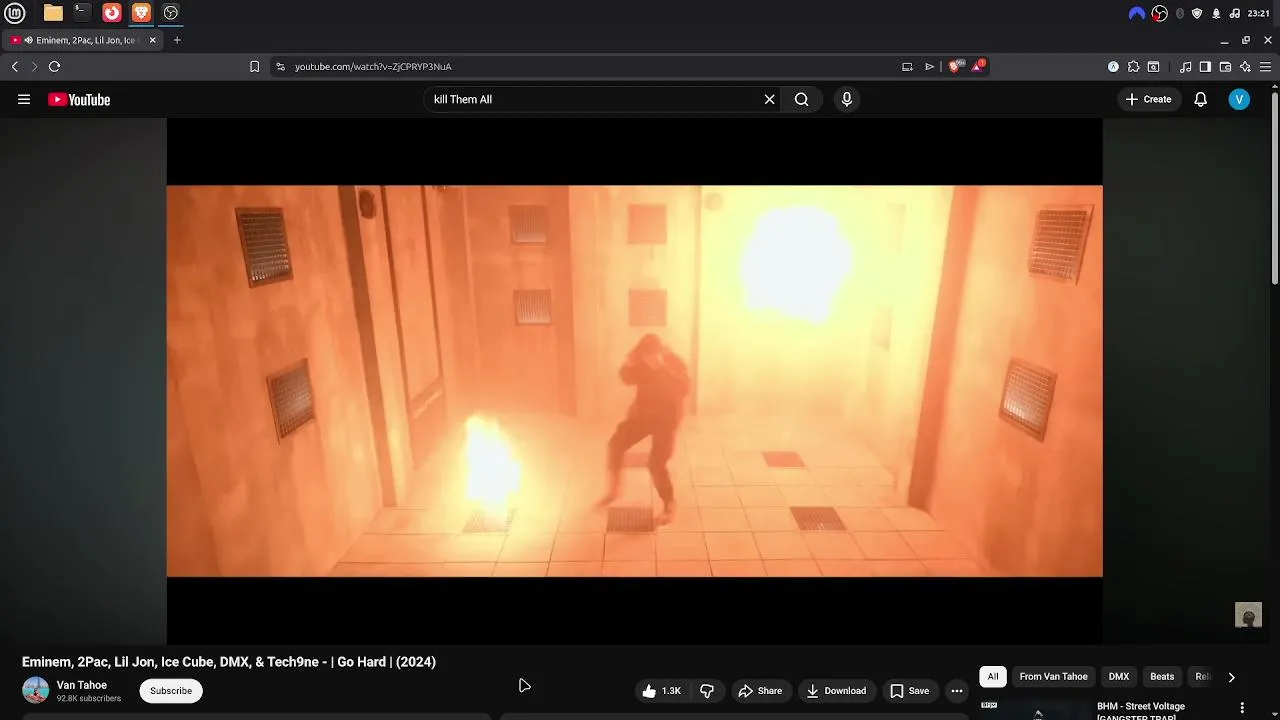The image size is (1280, 720).
Task: Show more filter chips with right arrow
Action: pos(1231,677)
